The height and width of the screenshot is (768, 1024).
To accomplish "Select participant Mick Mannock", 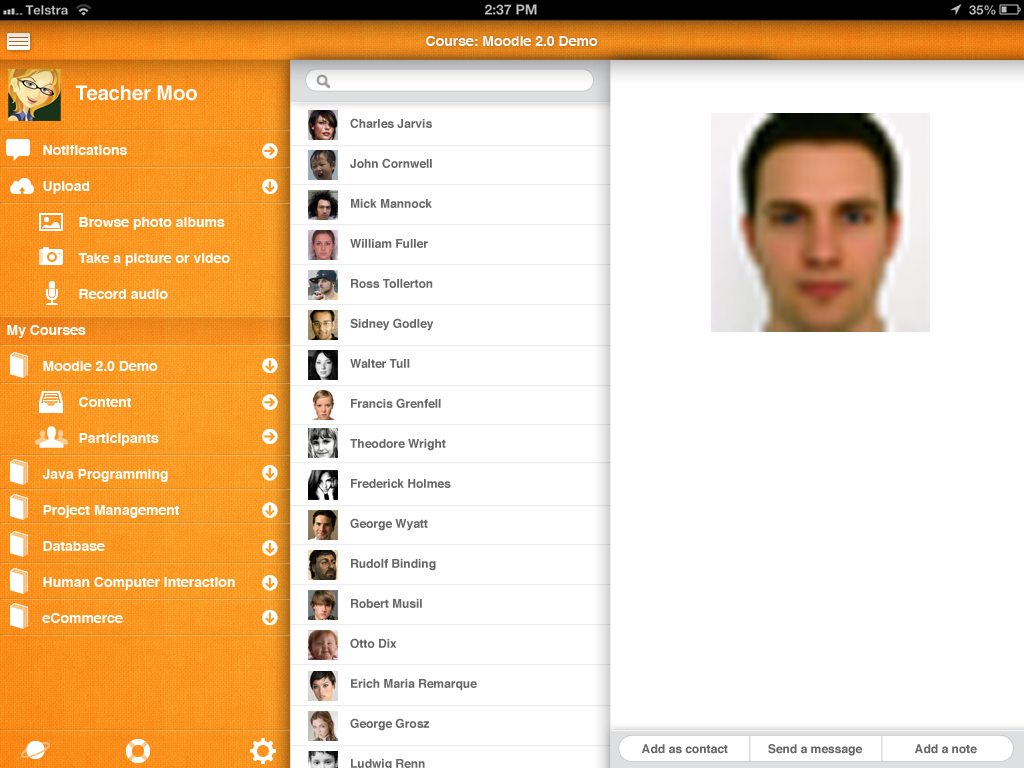I will [450, 204].
